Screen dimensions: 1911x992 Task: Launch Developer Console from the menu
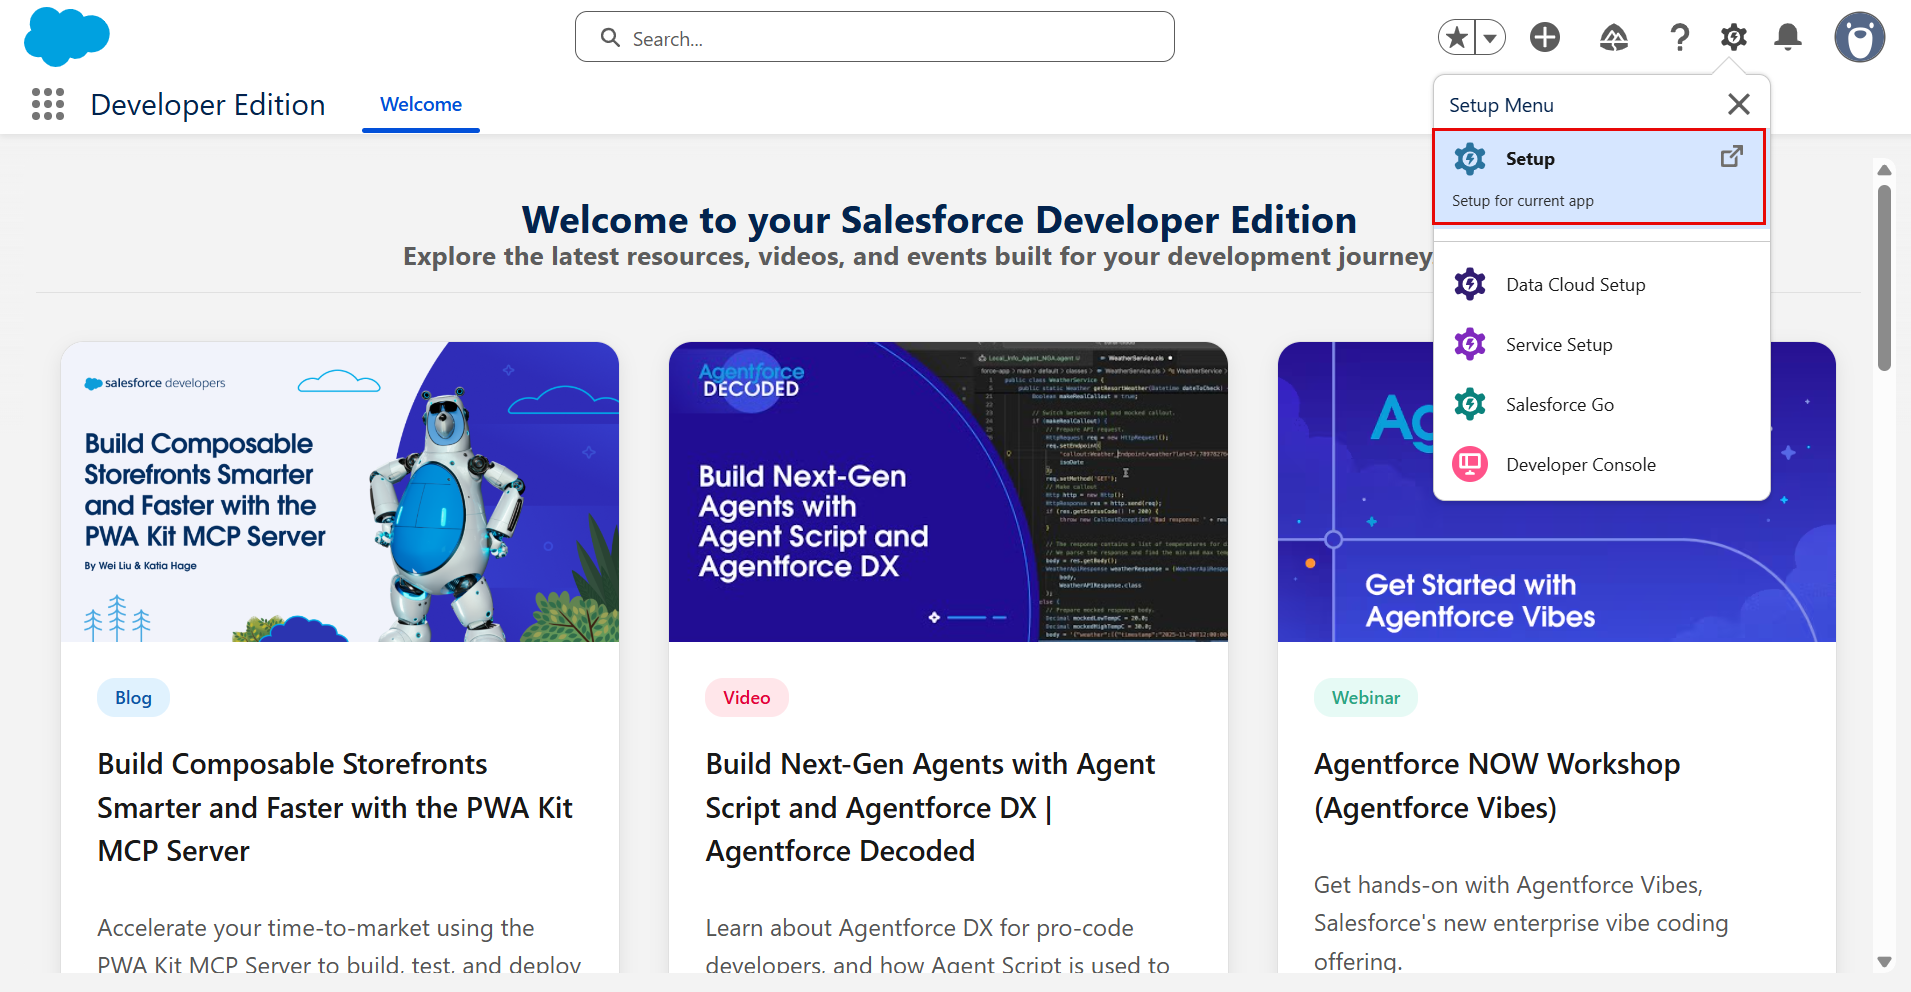pos(1580,465)
